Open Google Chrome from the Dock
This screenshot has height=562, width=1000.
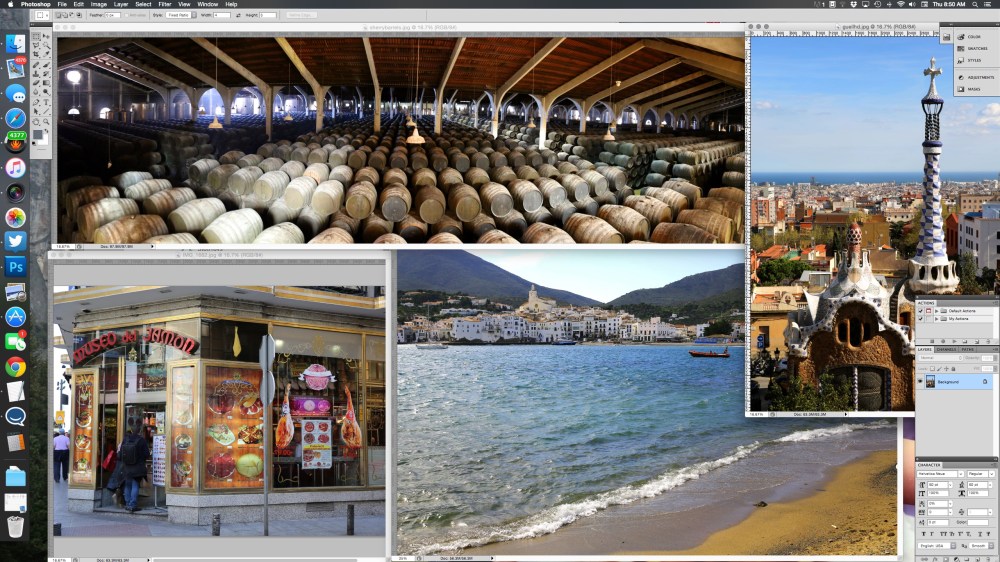click(15, 367)
